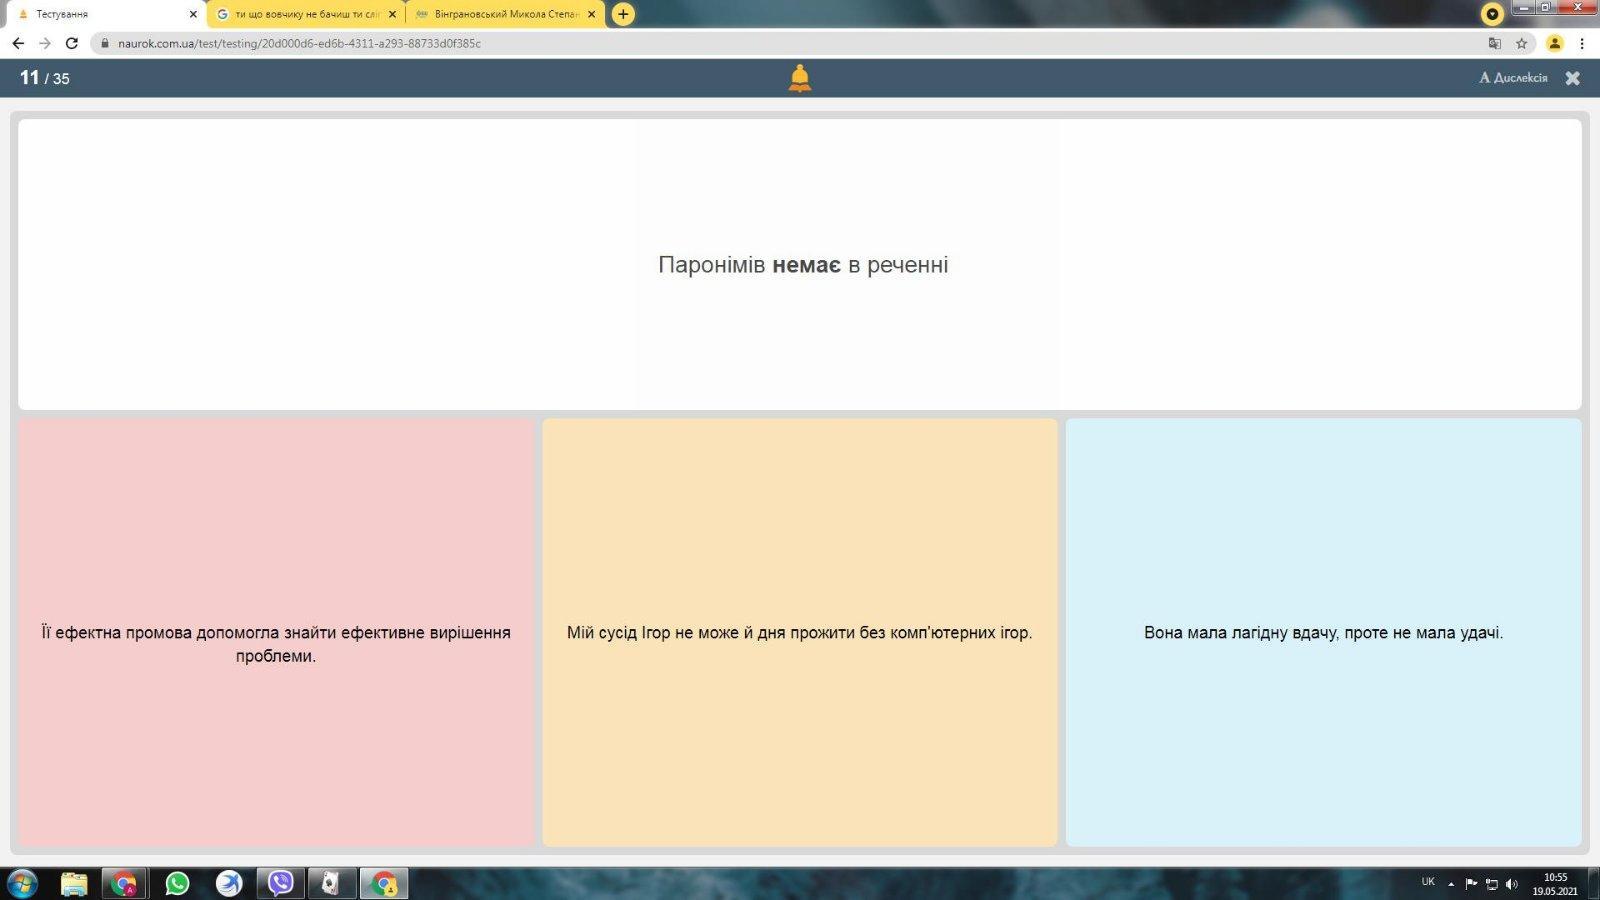Open the Action Center flag icon
Viewport: 1600px width, 900px height.
pyautogui.click(x=1471, y=884)
